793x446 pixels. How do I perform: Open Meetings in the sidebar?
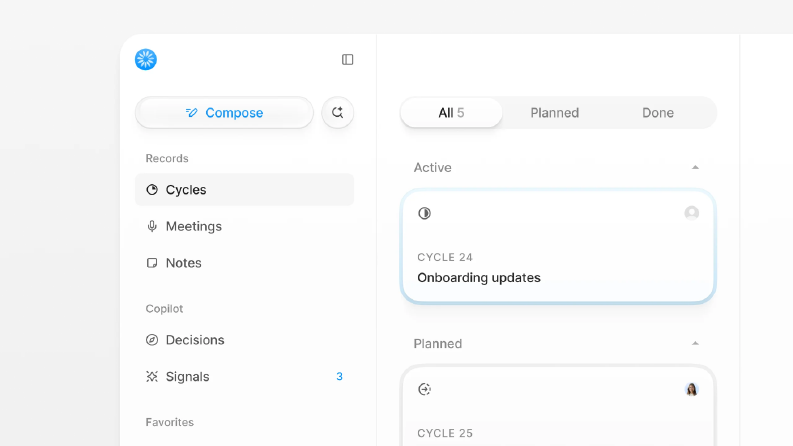tap(244, 226)
